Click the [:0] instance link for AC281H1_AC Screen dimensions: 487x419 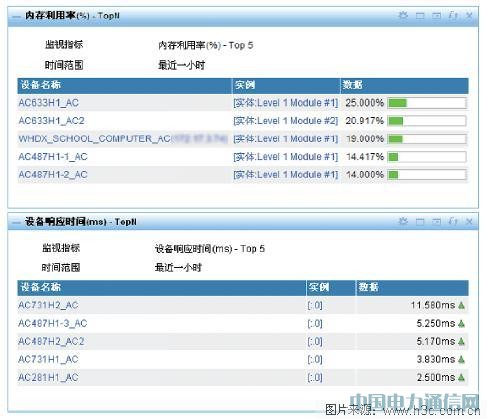[315, 377]
